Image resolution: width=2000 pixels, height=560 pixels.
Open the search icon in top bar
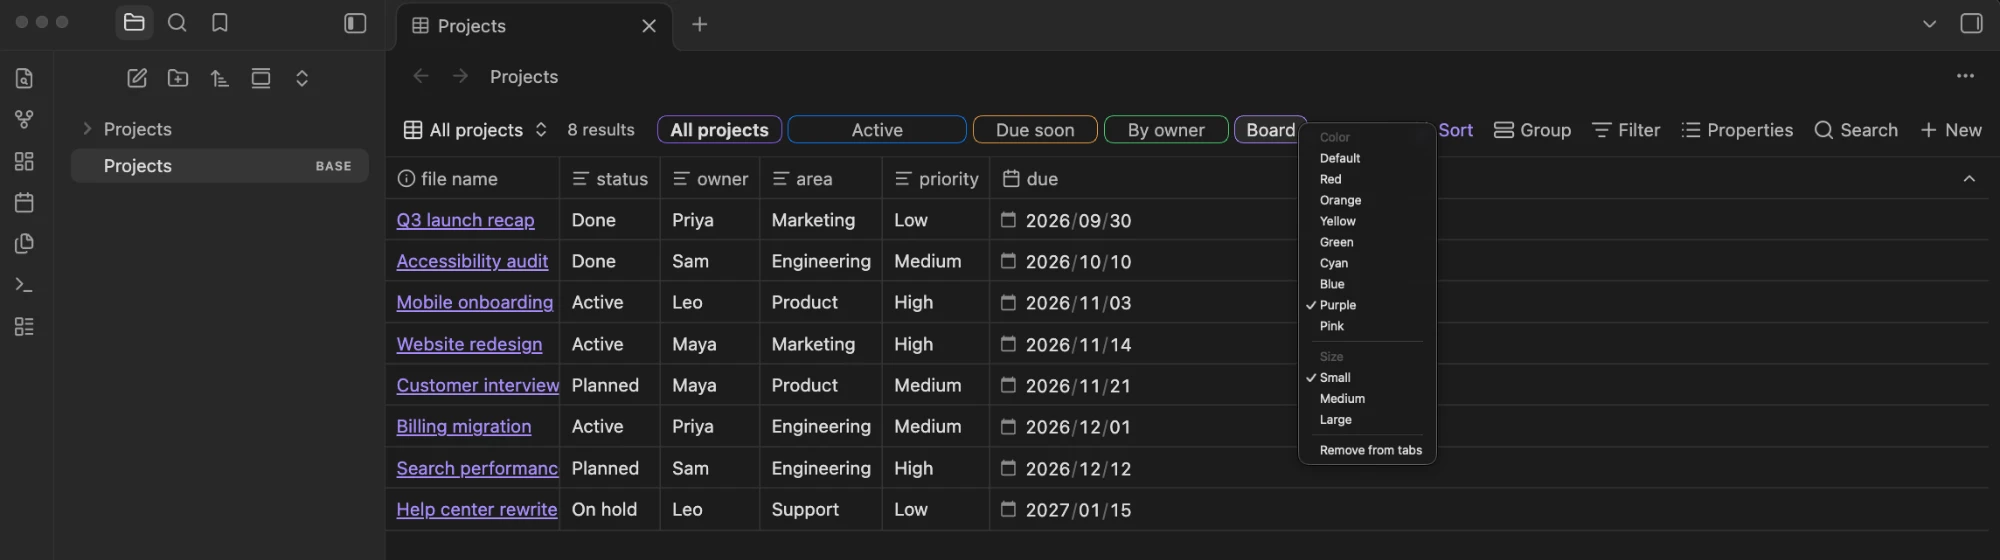pyautogui.click(x=177, y=22)
